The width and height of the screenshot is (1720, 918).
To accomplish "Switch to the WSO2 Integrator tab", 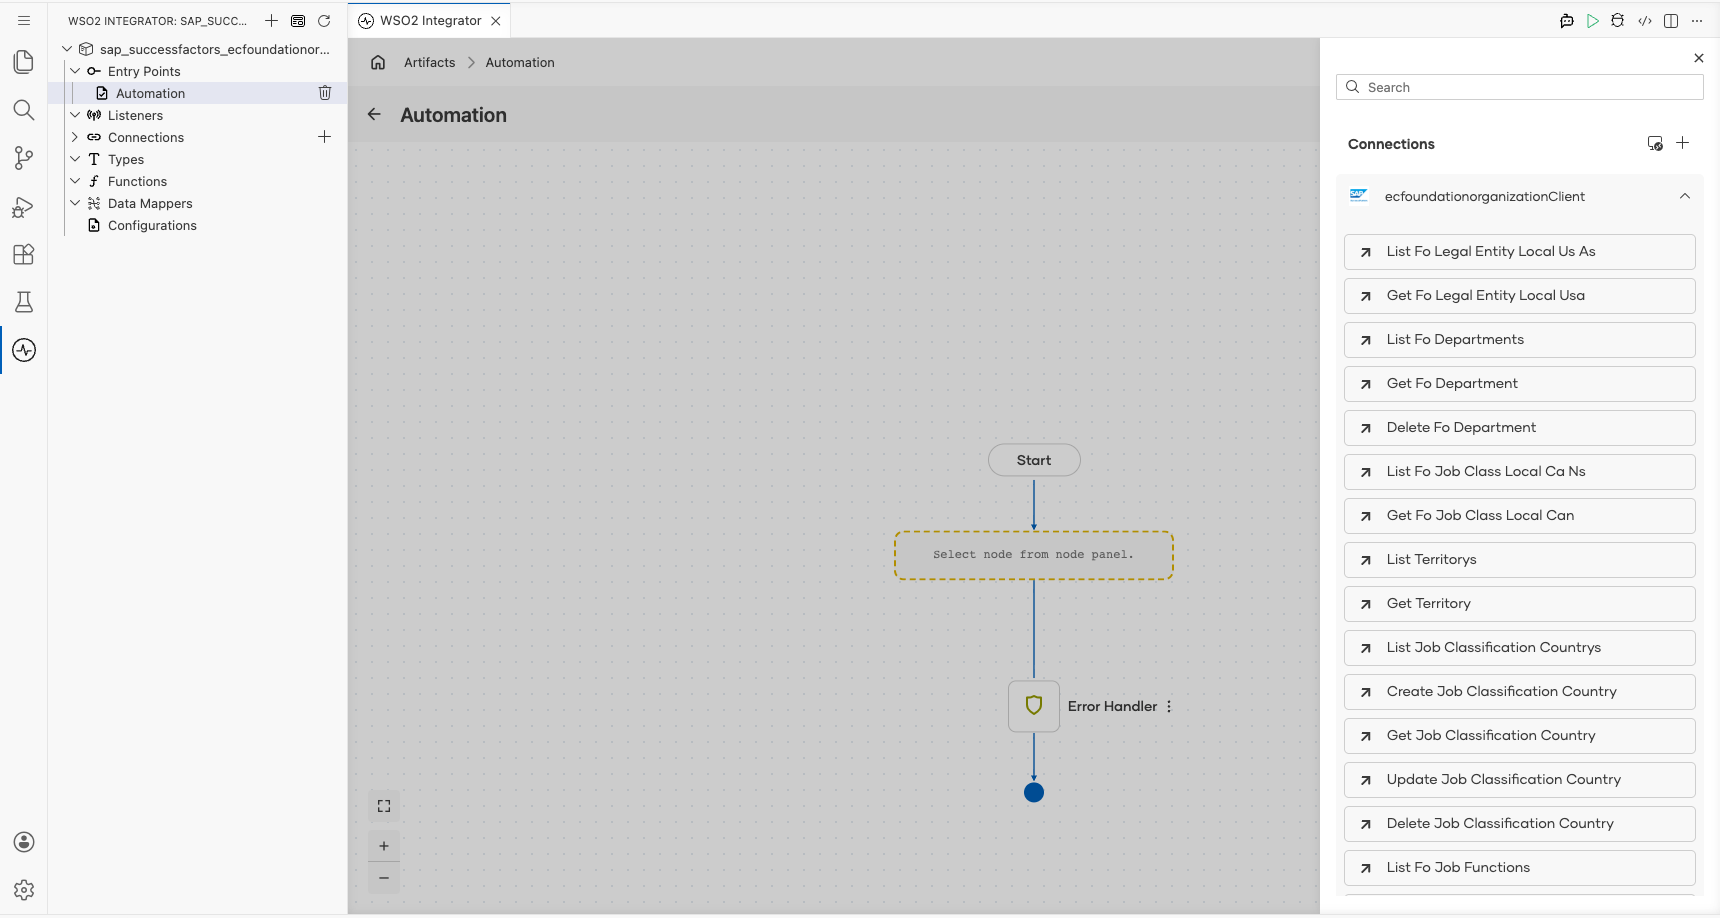I will point(430,20).
